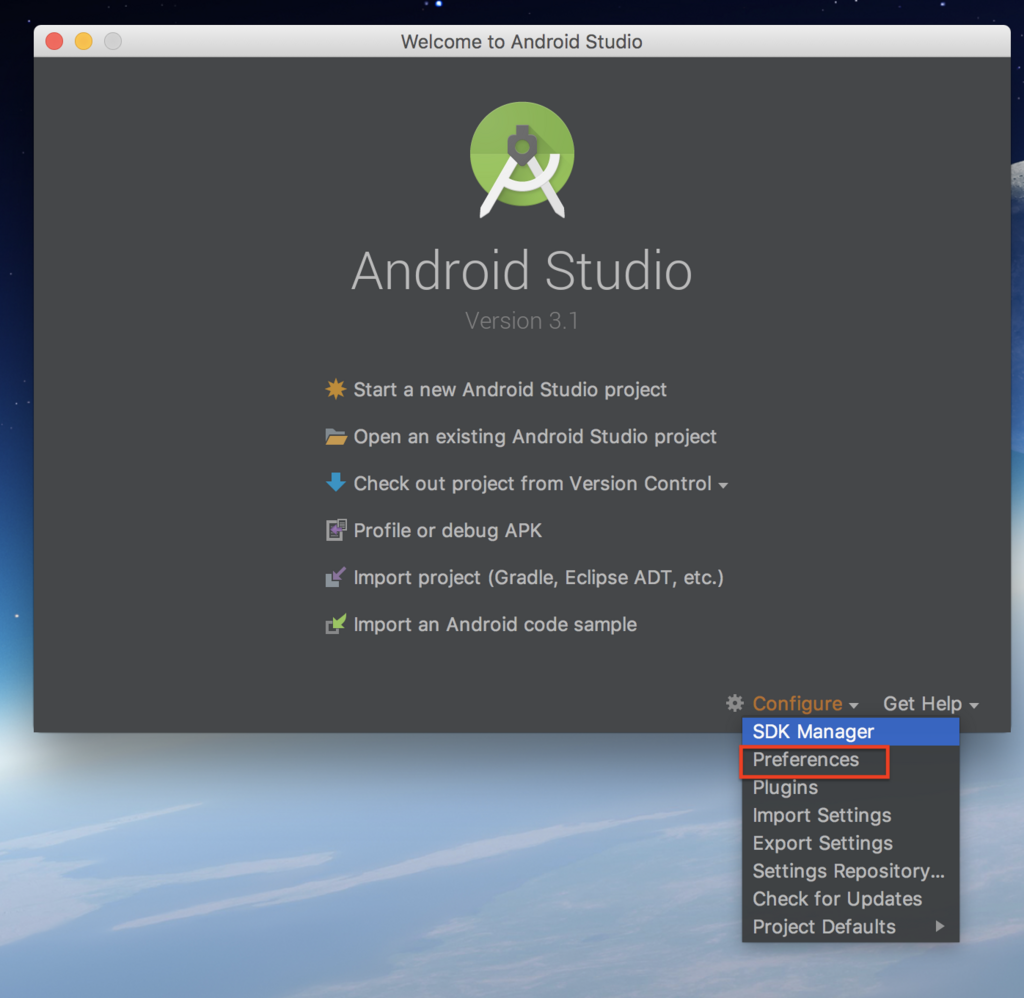Screen dimensions: 1024x998
Task: Click the green Import Android code sample icon
Action: [336, 624]
